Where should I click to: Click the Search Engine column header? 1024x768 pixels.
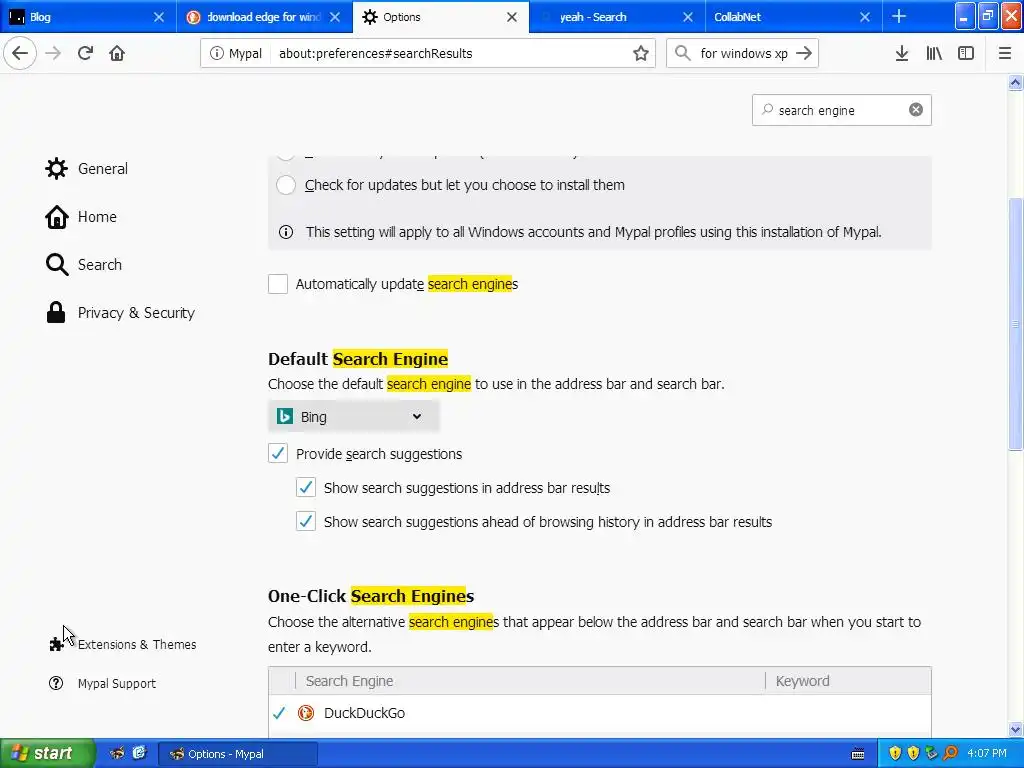point(530,681)
